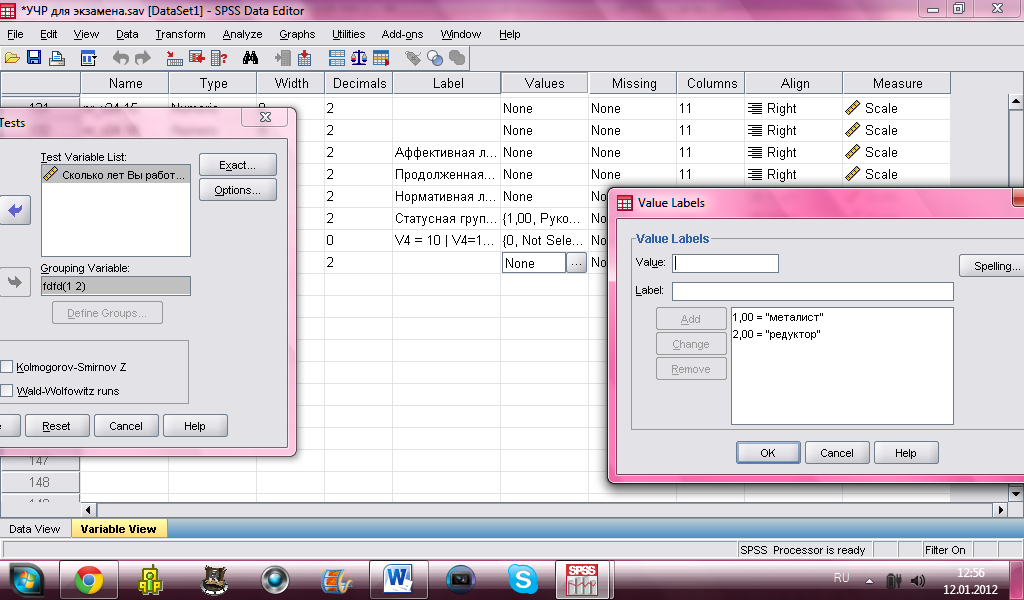Image resolution: width=1024 pixels, height=600 pixels.
Task: Click the horizontal scrollbar right arrow
Action: coord(1000,510)
